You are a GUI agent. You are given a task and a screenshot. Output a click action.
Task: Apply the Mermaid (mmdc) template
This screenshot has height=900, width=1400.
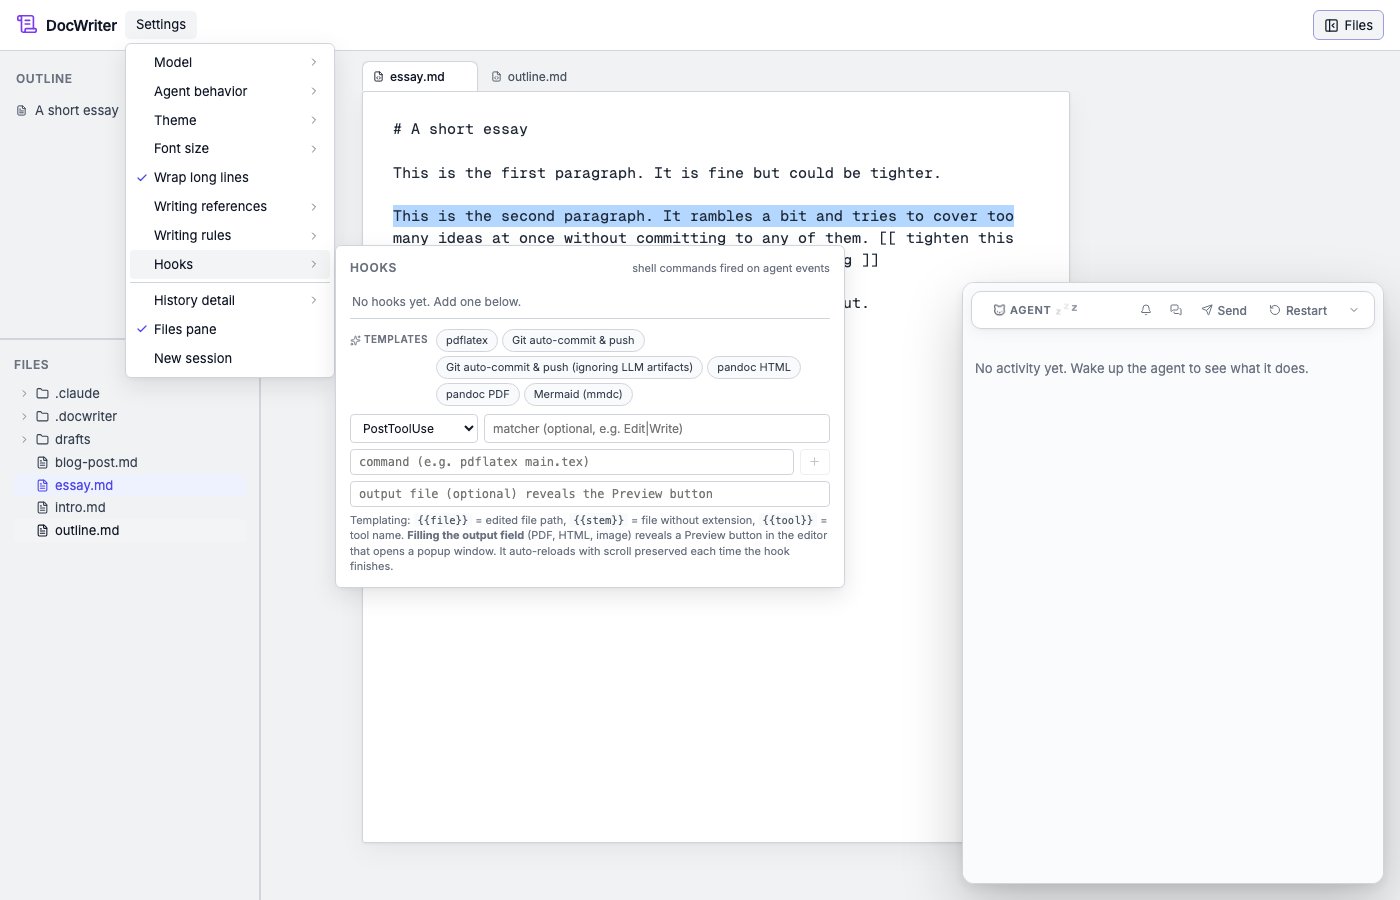point(578,394)
